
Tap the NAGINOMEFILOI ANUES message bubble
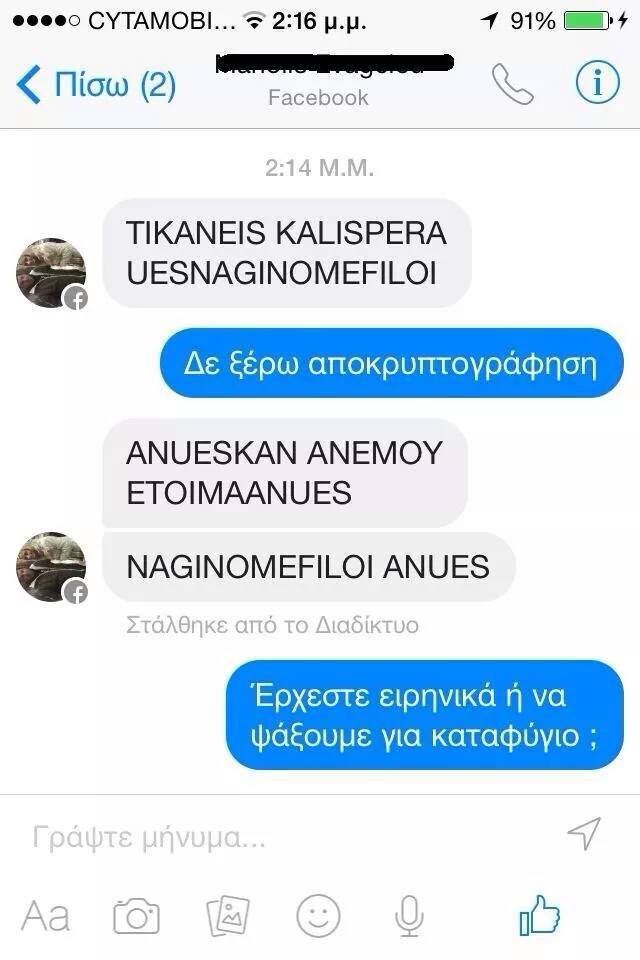pyautogui.click(x=309, y=567)
